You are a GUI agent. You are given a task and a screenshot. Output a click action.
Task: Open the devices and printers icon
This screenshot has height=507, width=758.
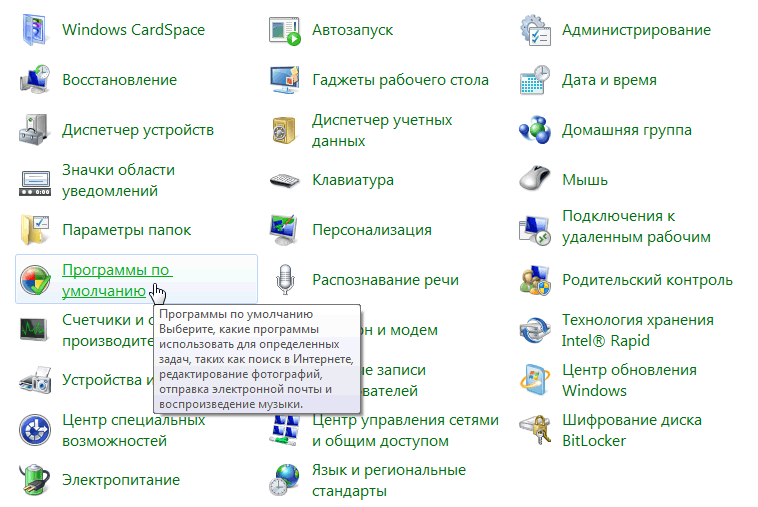(35, 380)
